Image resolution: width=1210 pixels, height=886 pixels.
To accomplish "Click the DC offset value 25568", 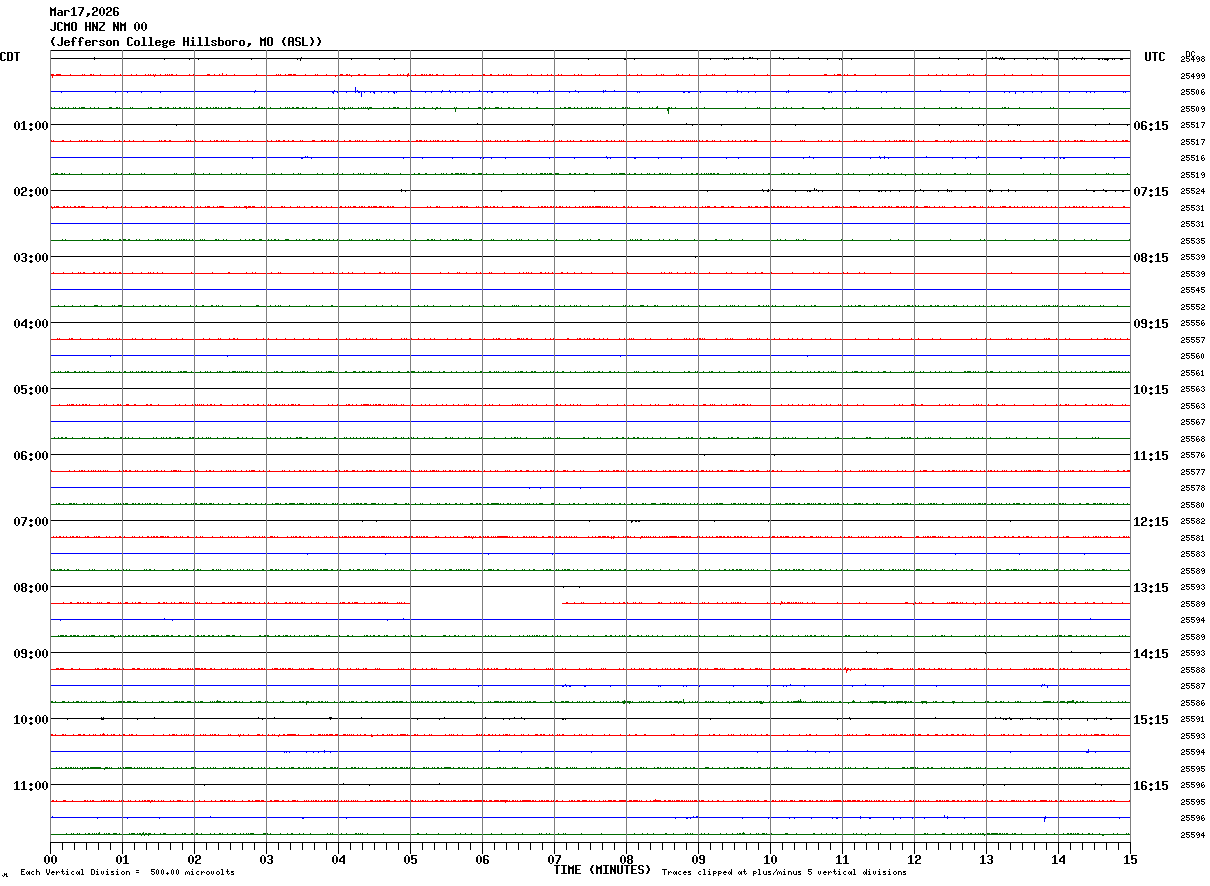I will click(x=1193, y=439).
